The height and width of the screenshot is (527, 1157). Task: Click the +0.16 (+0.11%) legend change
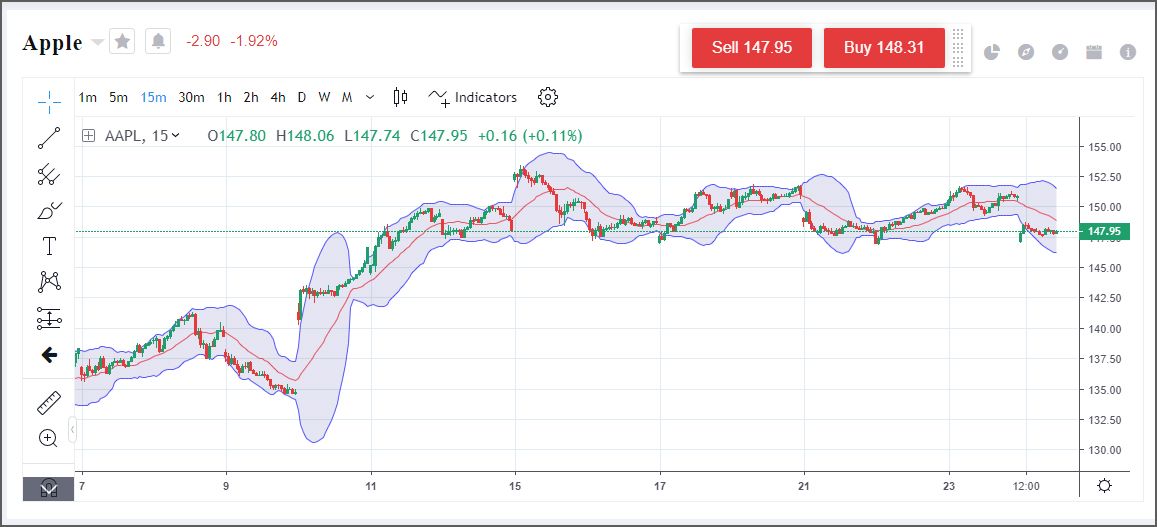pos(531,136)
